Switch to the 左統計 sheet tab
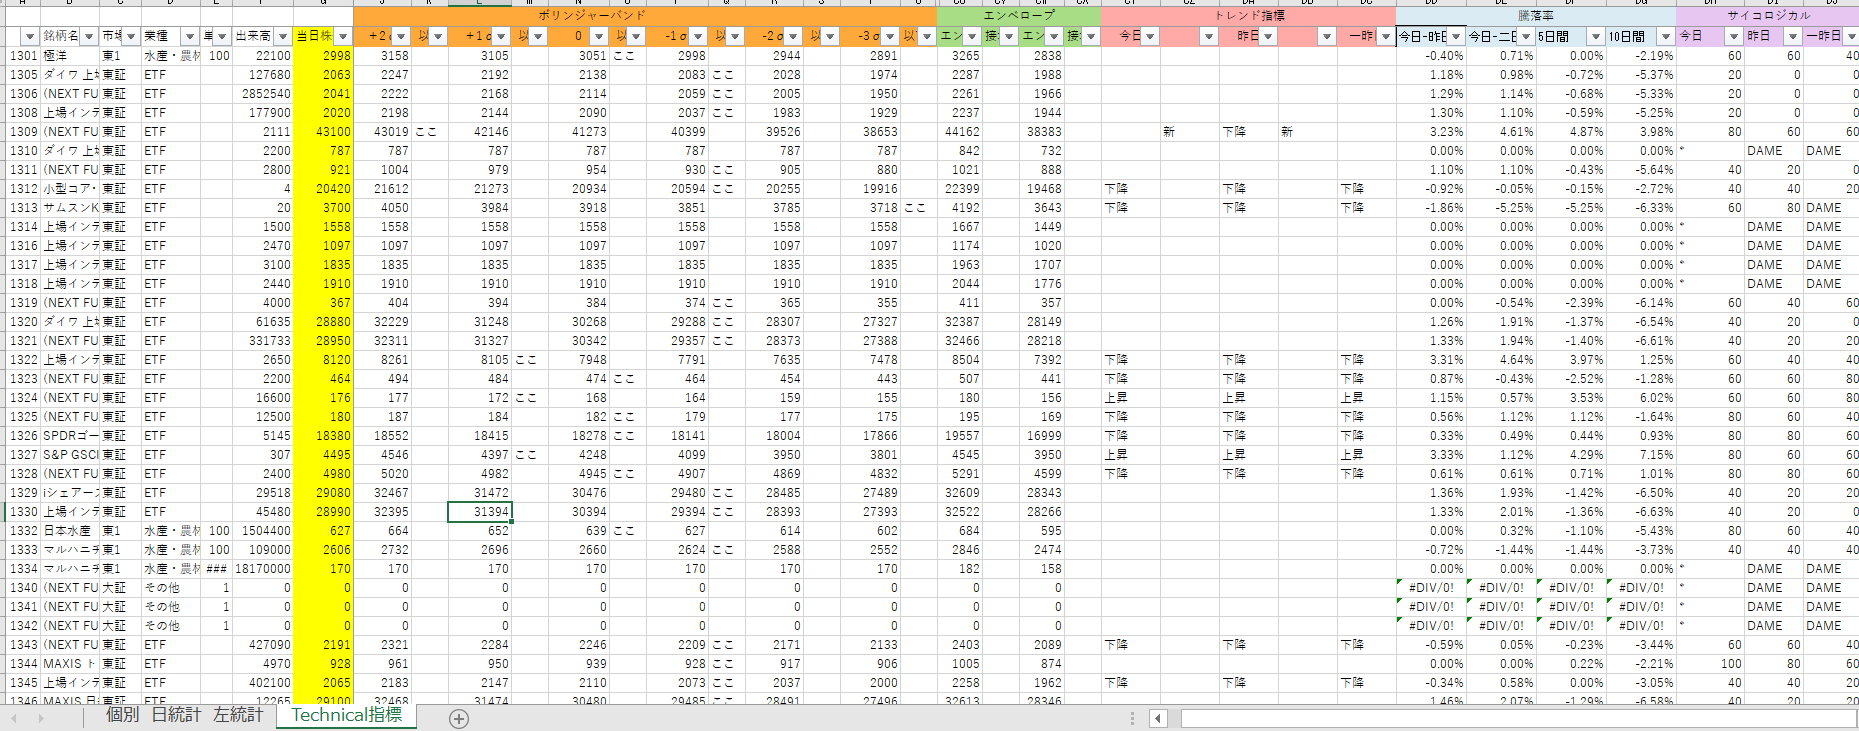The width and height of the screenshot is (1859, 731). click(237, 715)
